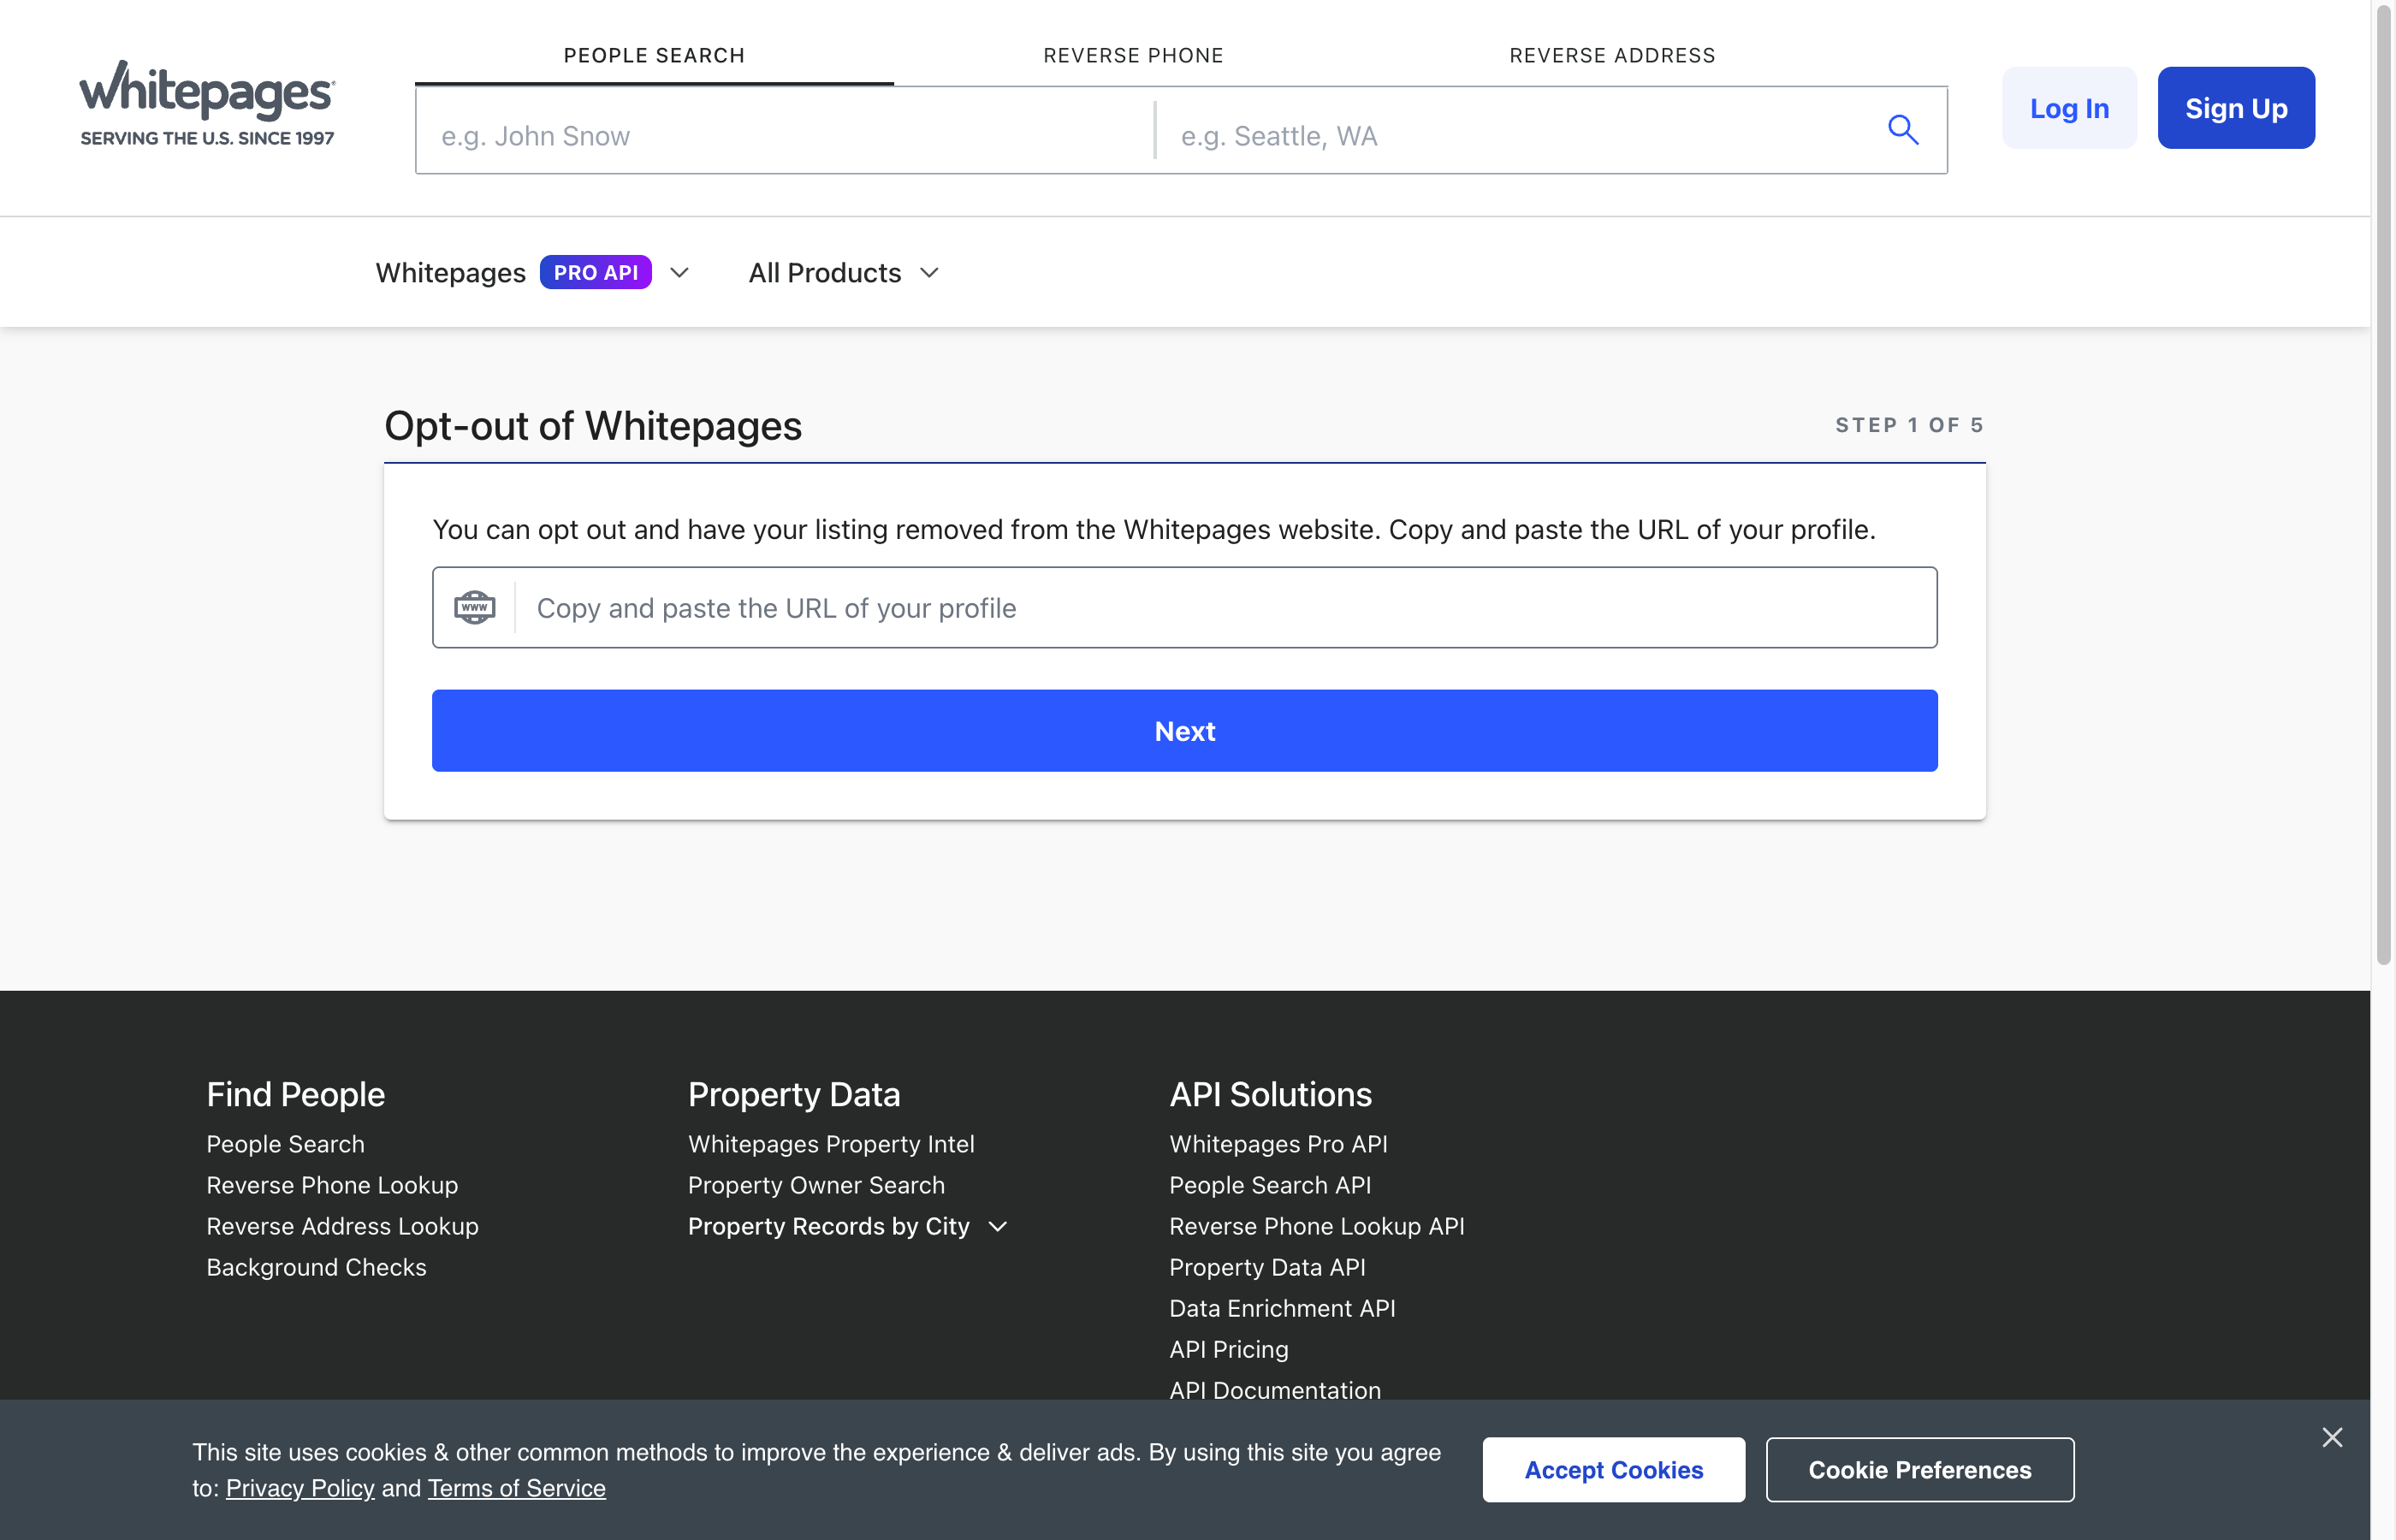The width and height of the screenshot is (2396, 1540).
Task: Open Property Owner Search link
Action: pos(816,1185)
